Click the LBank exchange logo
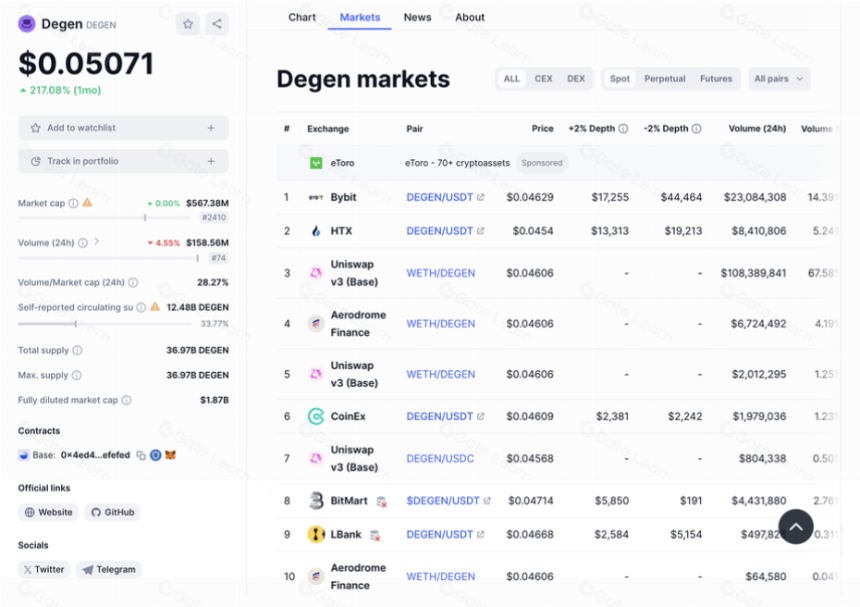 [316, 534]
